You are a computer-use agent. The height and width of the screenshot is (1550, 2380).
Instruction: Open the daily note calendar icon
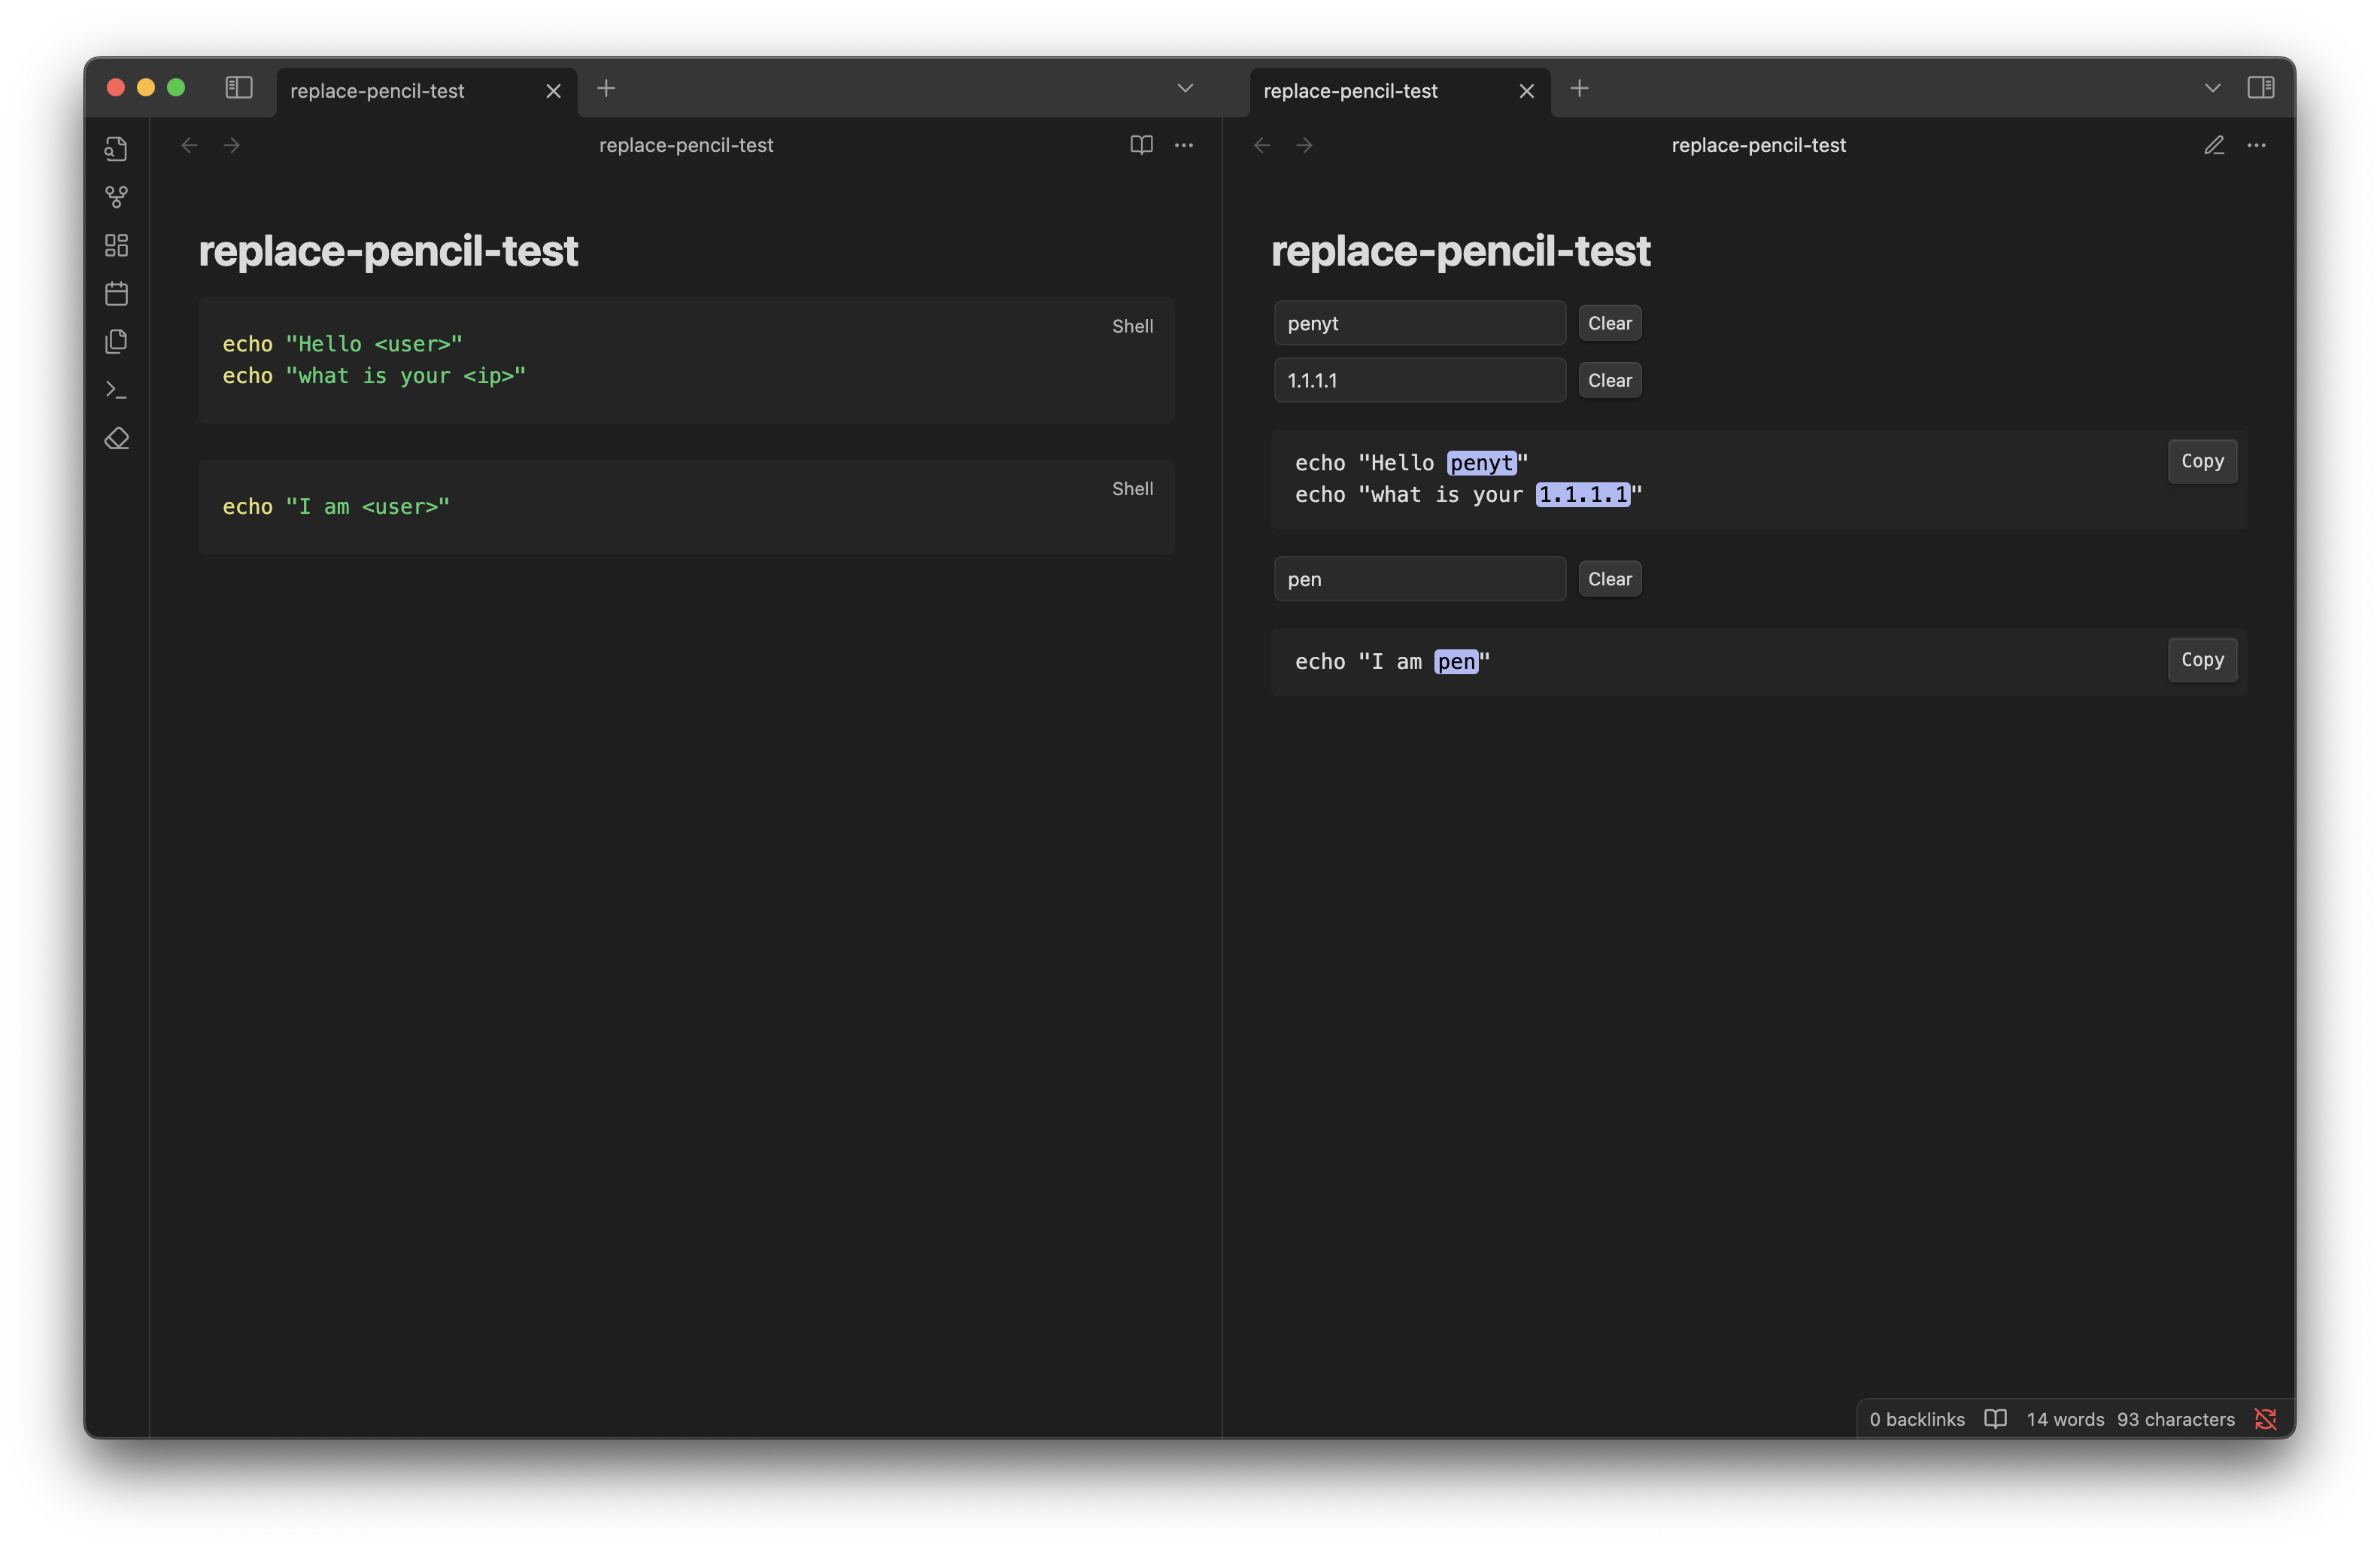(116, 293)
